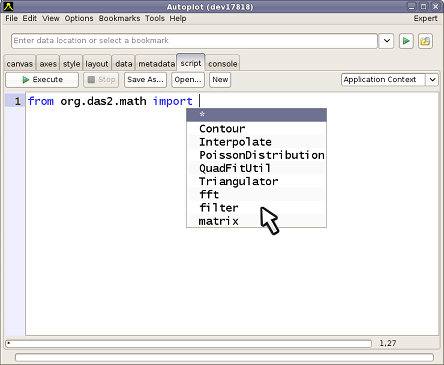Expand the data location history dropdown
The height and width of the screenshot is (365, 444).
coord(387,41)
